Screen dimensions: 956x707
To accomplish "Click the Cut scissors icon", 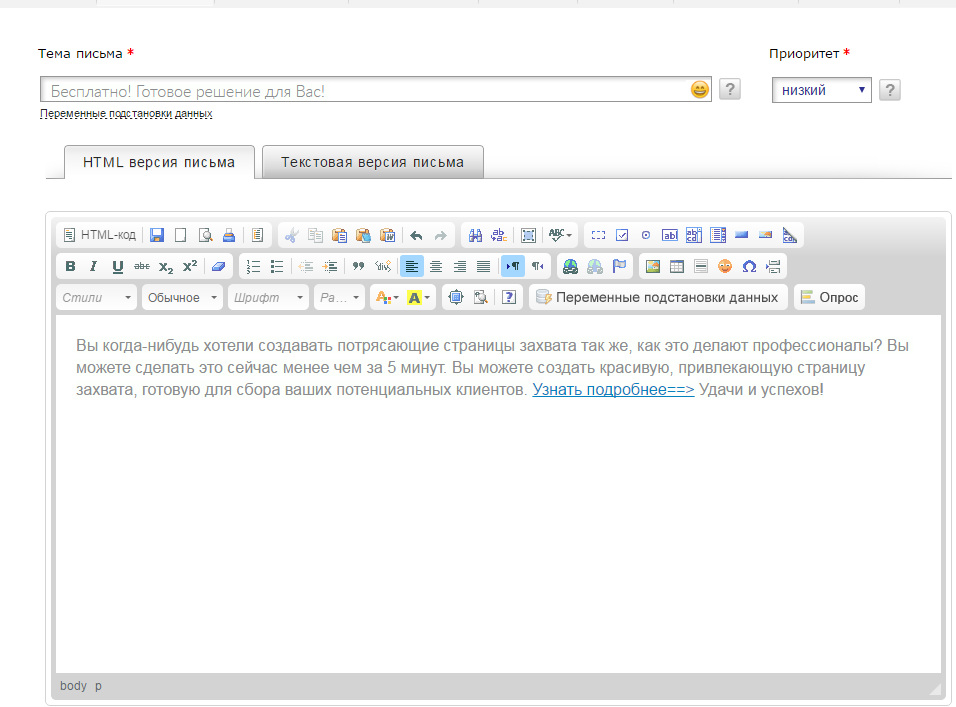I will [x=291, y=235].
